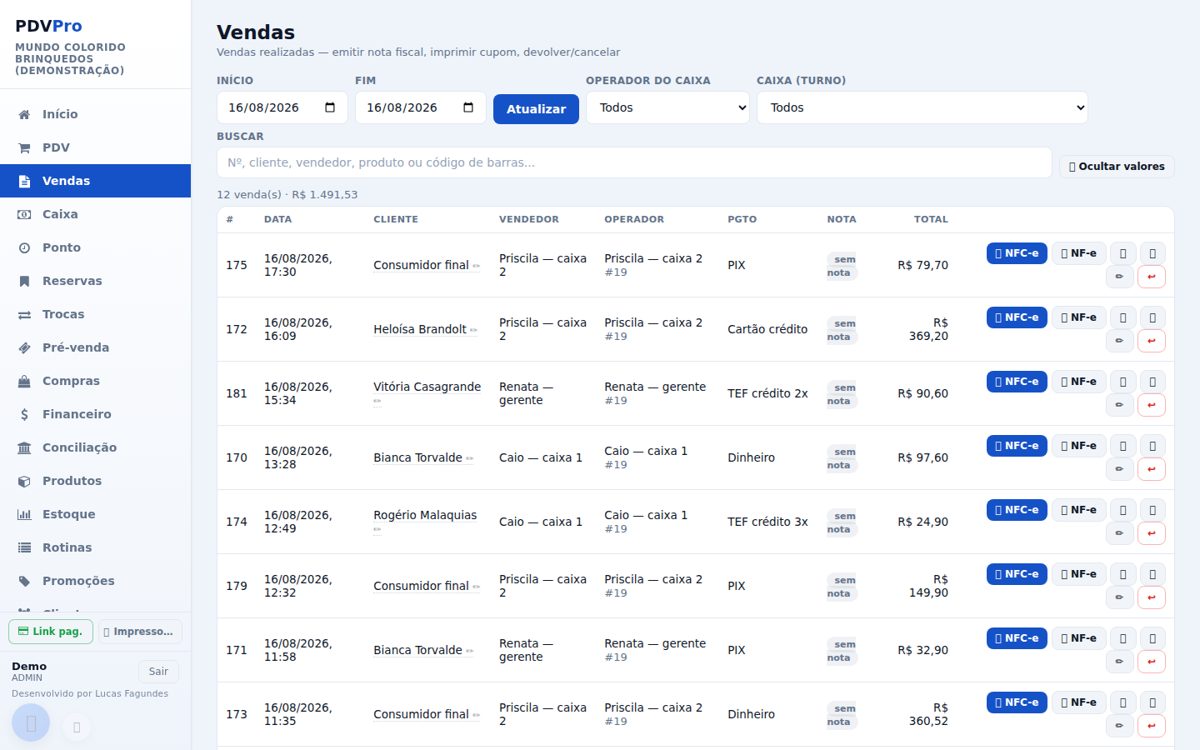Cancel sale 172 via the red arrow icon
This screenshot has width=1200, height=750.
coord(1152,341)
